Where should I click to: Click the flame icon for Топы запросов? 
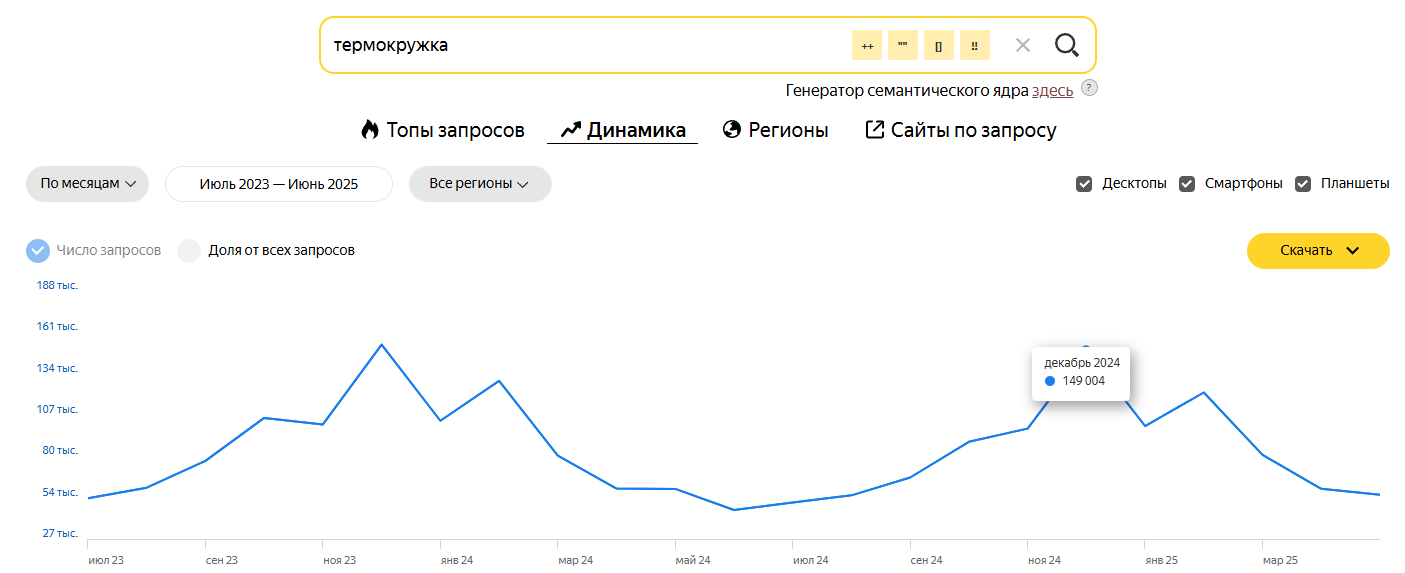pos(370,130)
